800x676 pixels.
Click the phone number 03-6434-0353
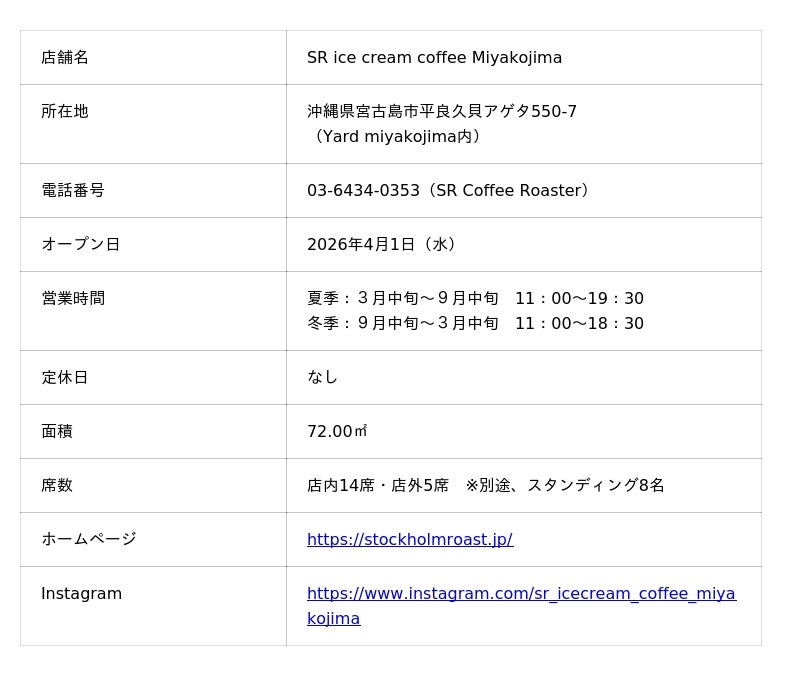click(x=363, y=190)
